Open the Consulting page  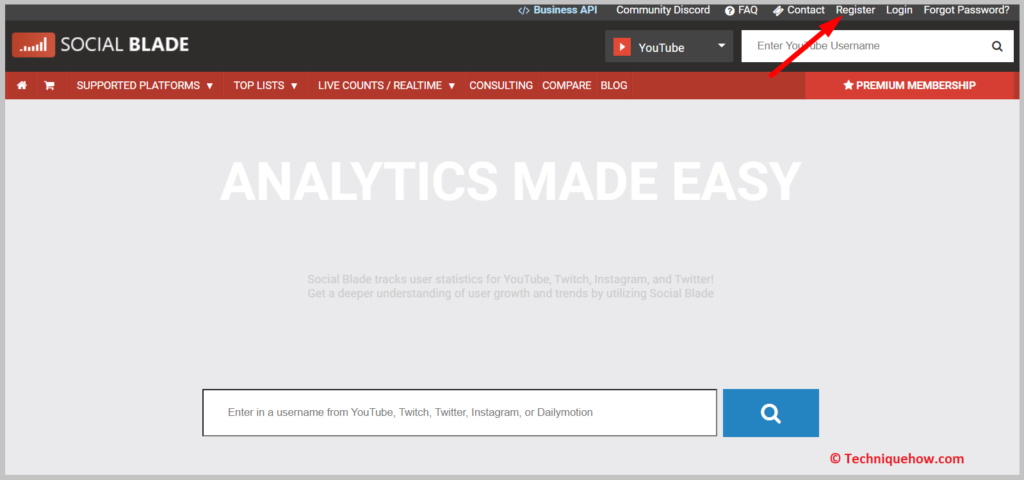pyautogui.click(x=501, y=86)
